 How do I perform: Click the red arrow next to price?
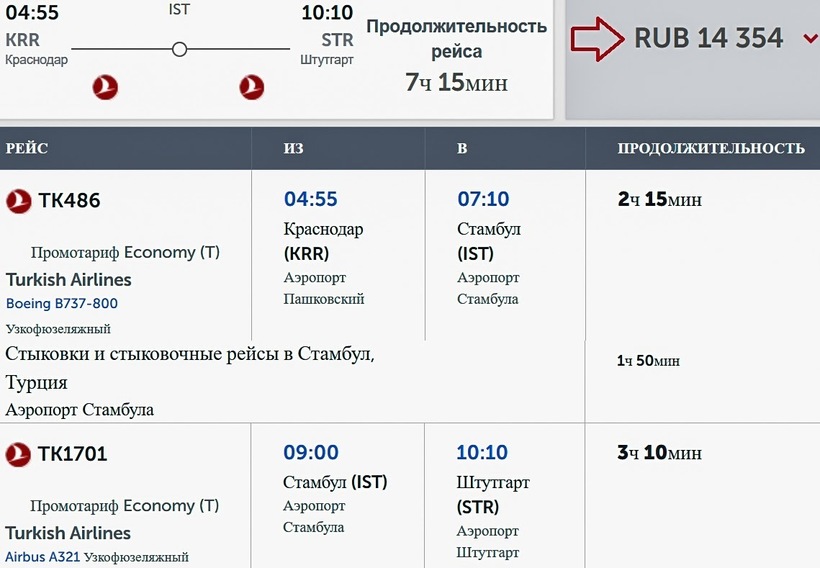597,39
